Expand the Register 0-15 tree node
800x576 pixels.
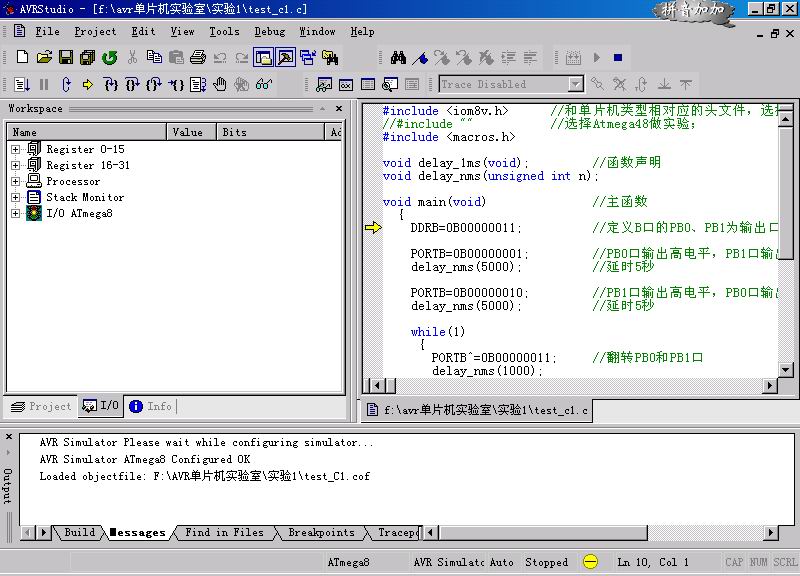16,149
